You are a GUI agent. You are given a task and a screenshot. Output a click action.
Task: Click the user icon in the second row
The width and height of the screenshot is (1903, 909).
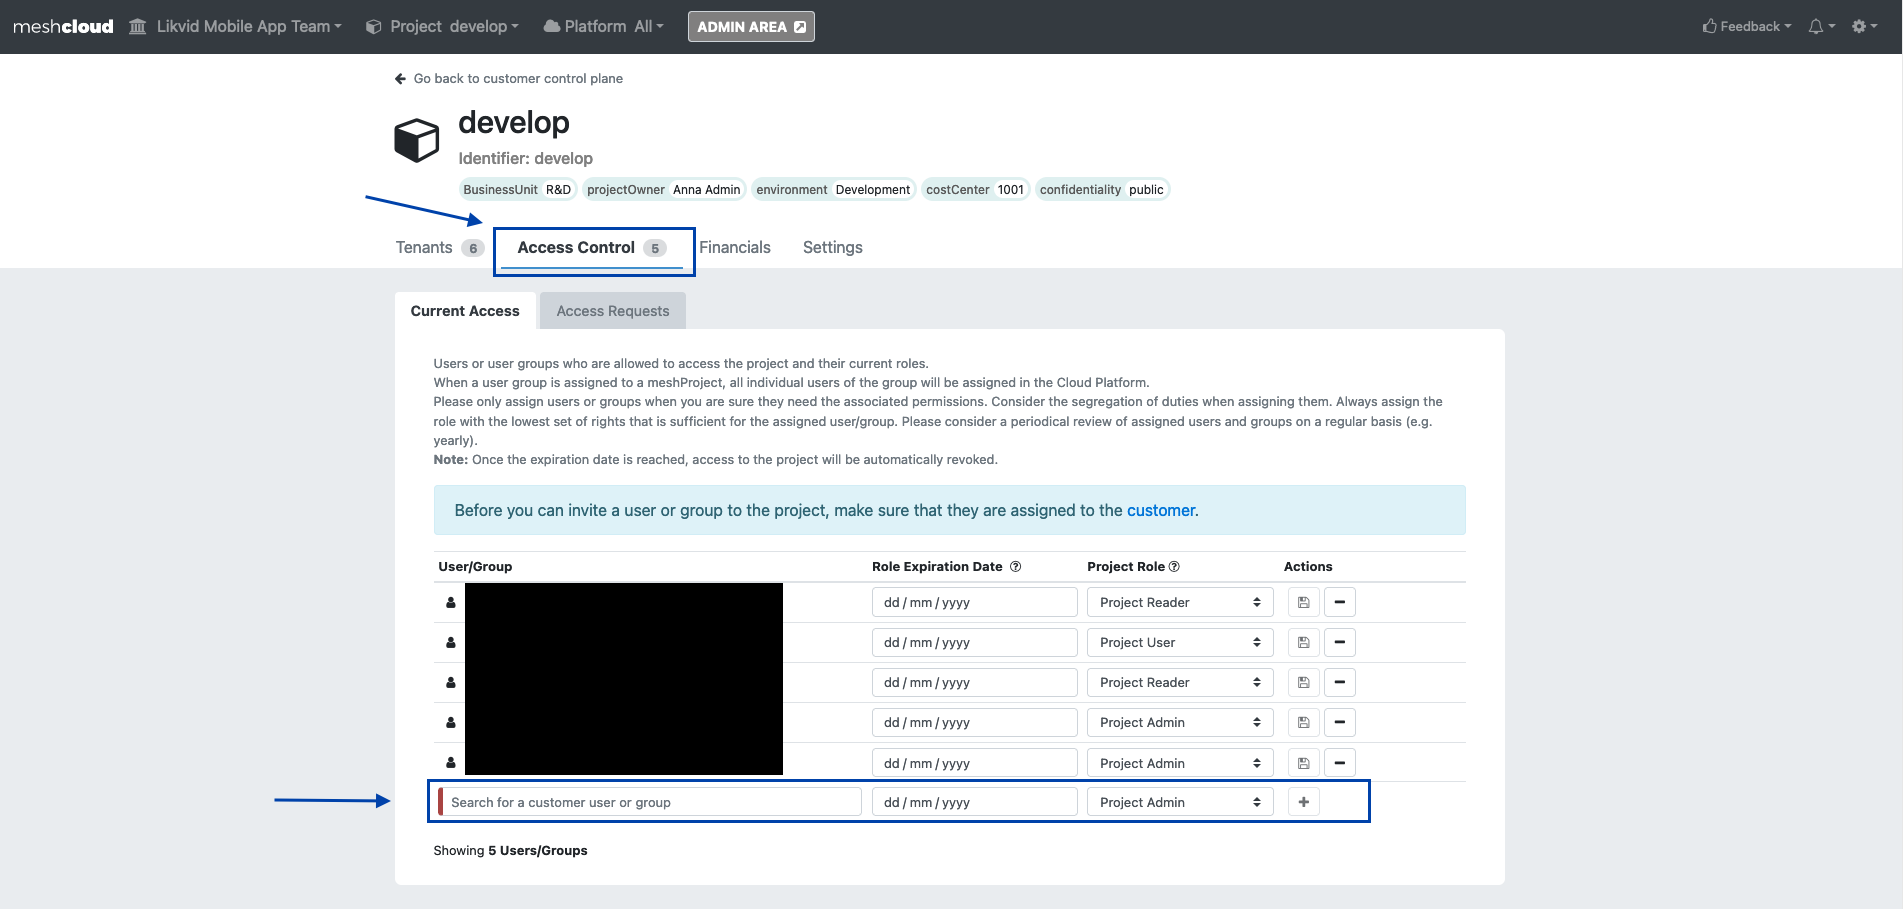pos(451,643)
